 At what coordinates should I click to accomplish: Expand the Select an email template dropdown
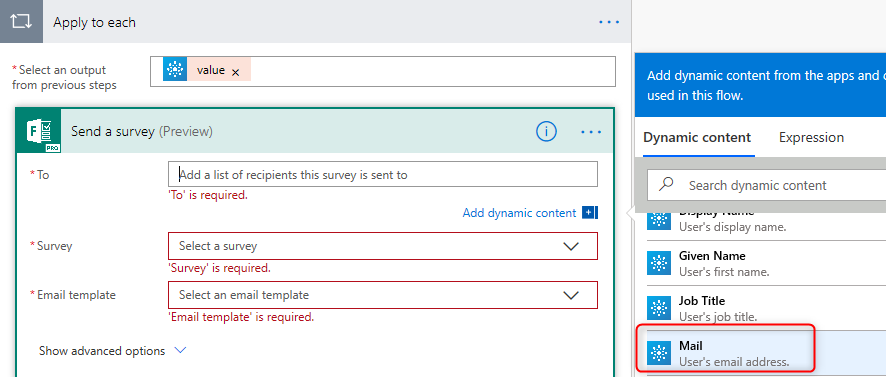tap(571, 295)
